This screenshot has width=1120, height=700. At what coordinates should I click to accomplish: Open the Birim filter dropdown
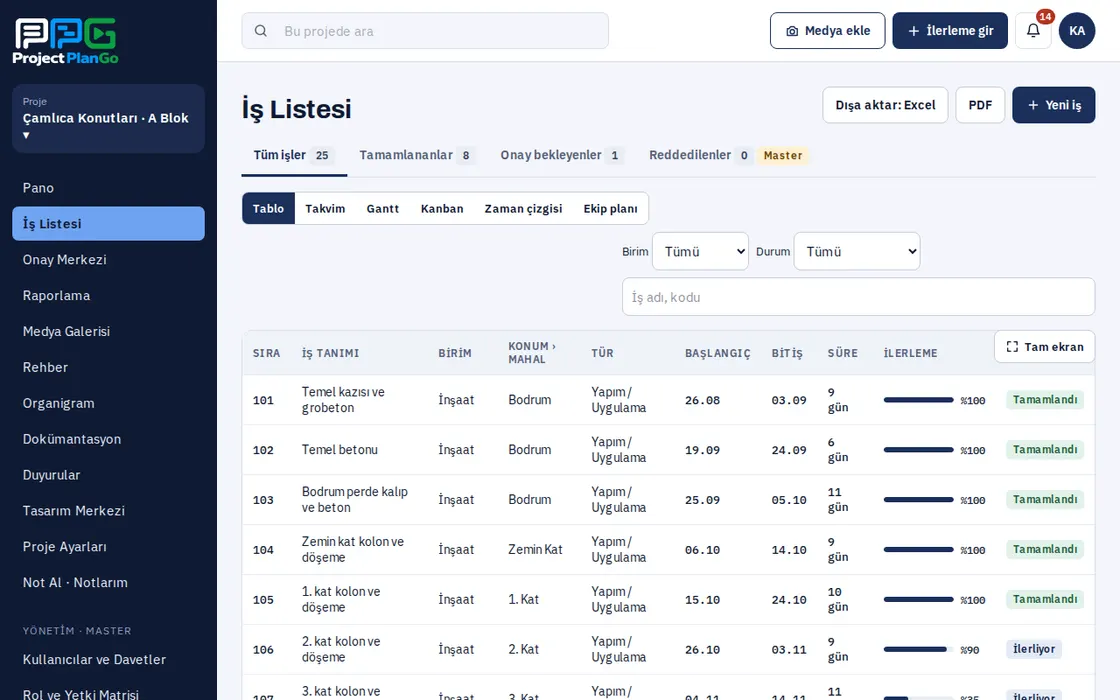coord(700,251)
